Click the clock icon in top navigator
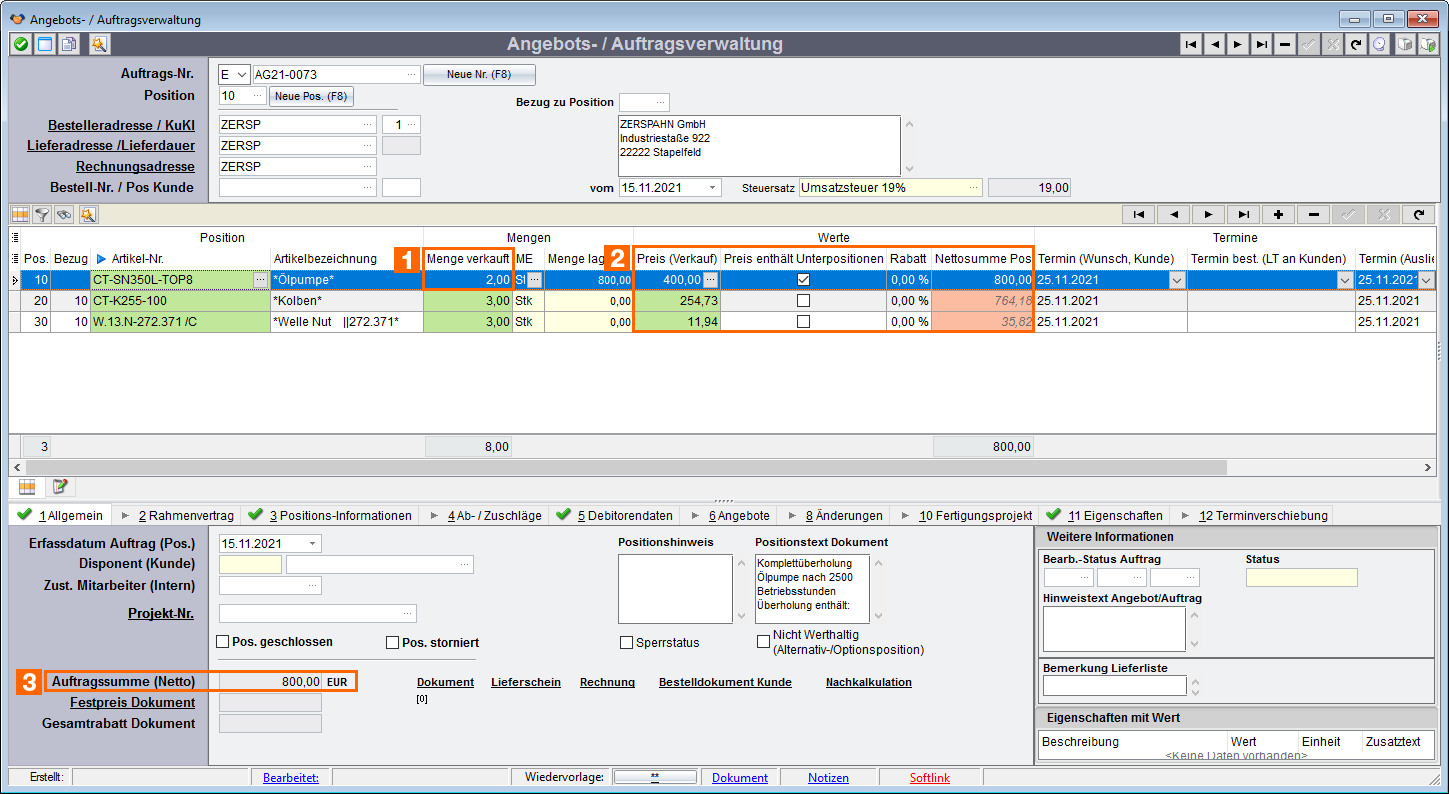1449x794 pixels. 1379,44
